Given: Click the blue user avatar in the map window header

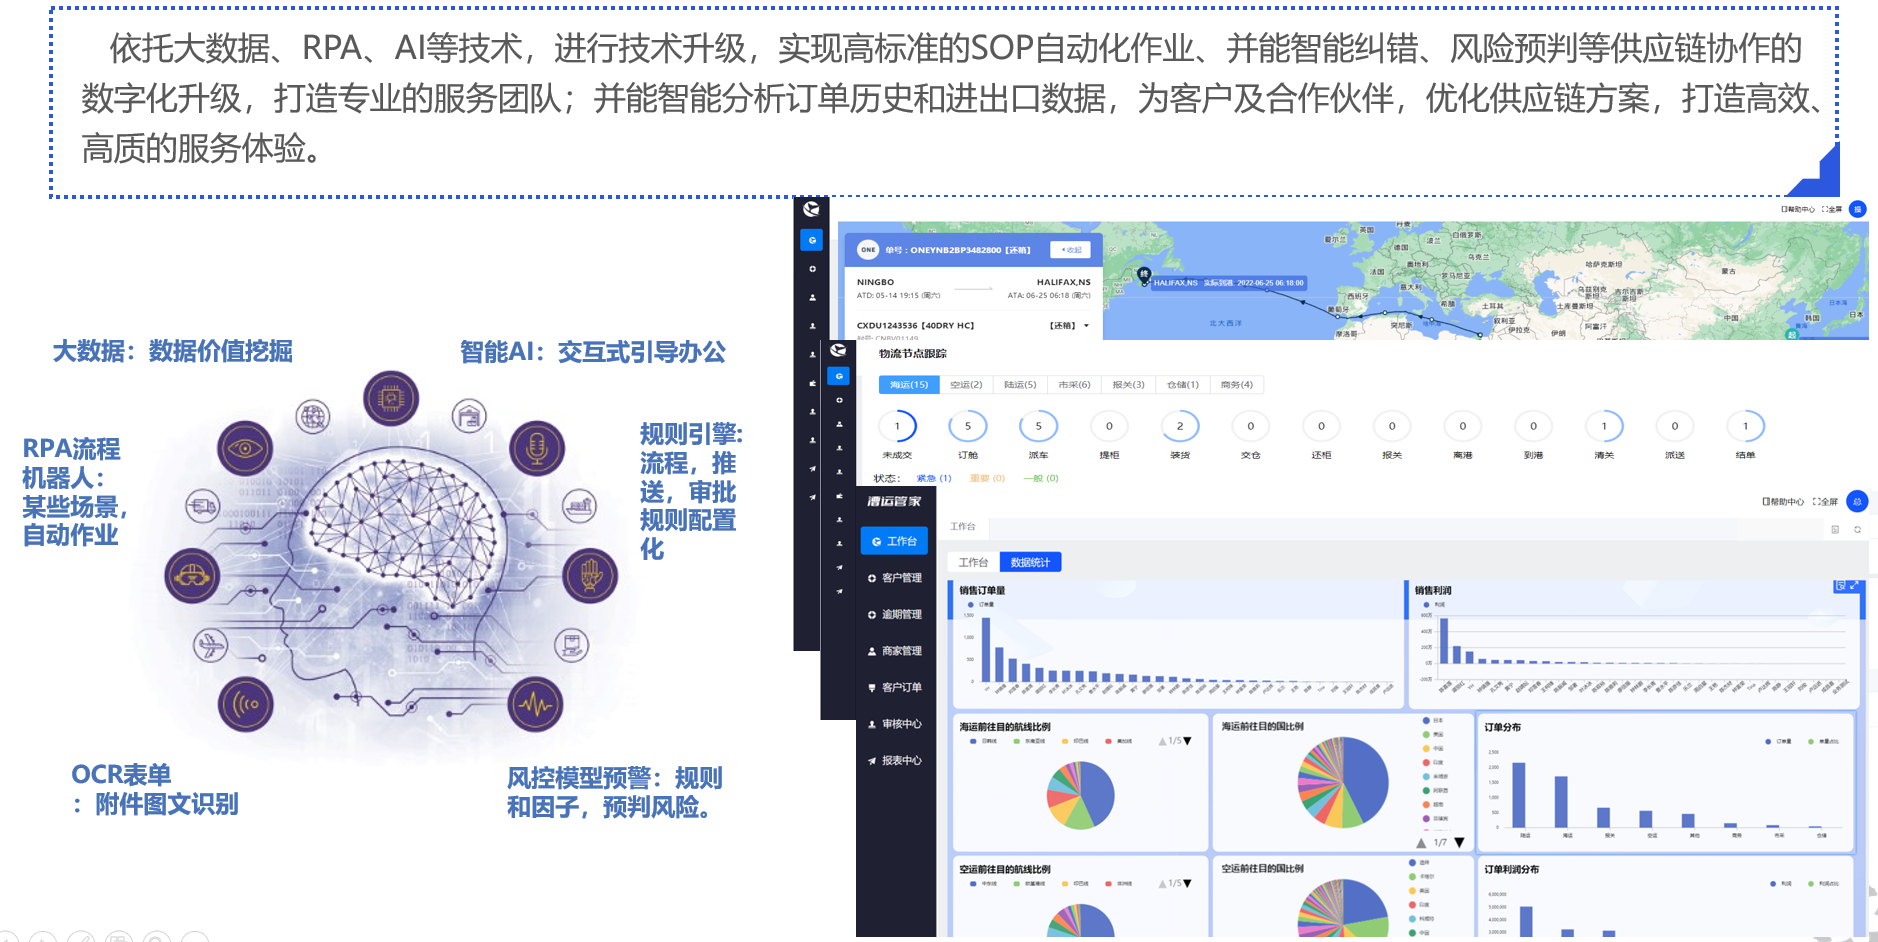Looking at the screenshot, I should [x=1858, y=209].
